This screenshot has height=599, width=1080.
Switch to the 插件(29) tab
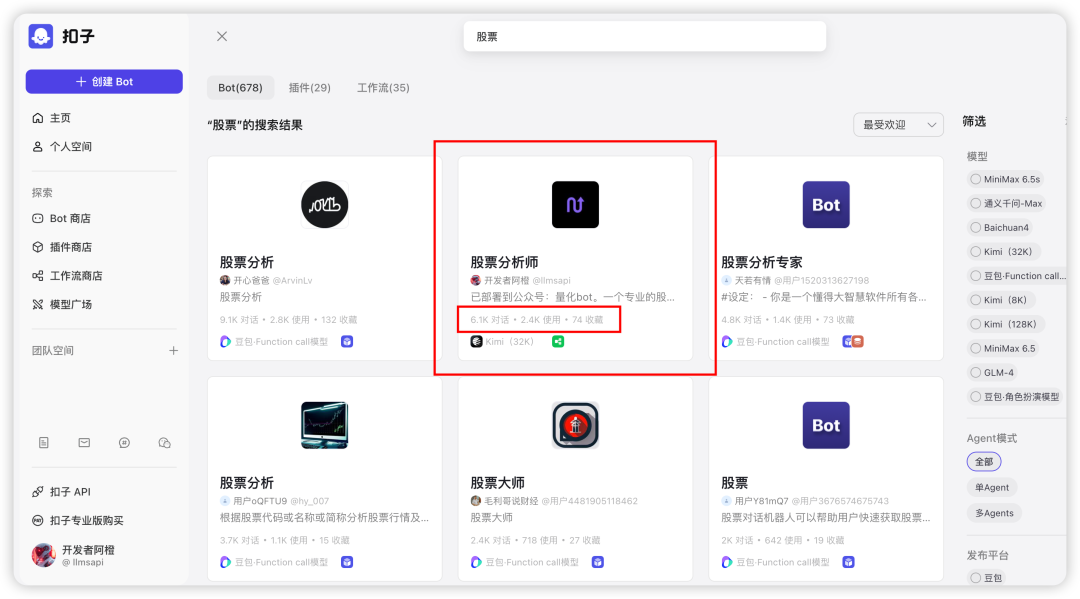[309, 87]
